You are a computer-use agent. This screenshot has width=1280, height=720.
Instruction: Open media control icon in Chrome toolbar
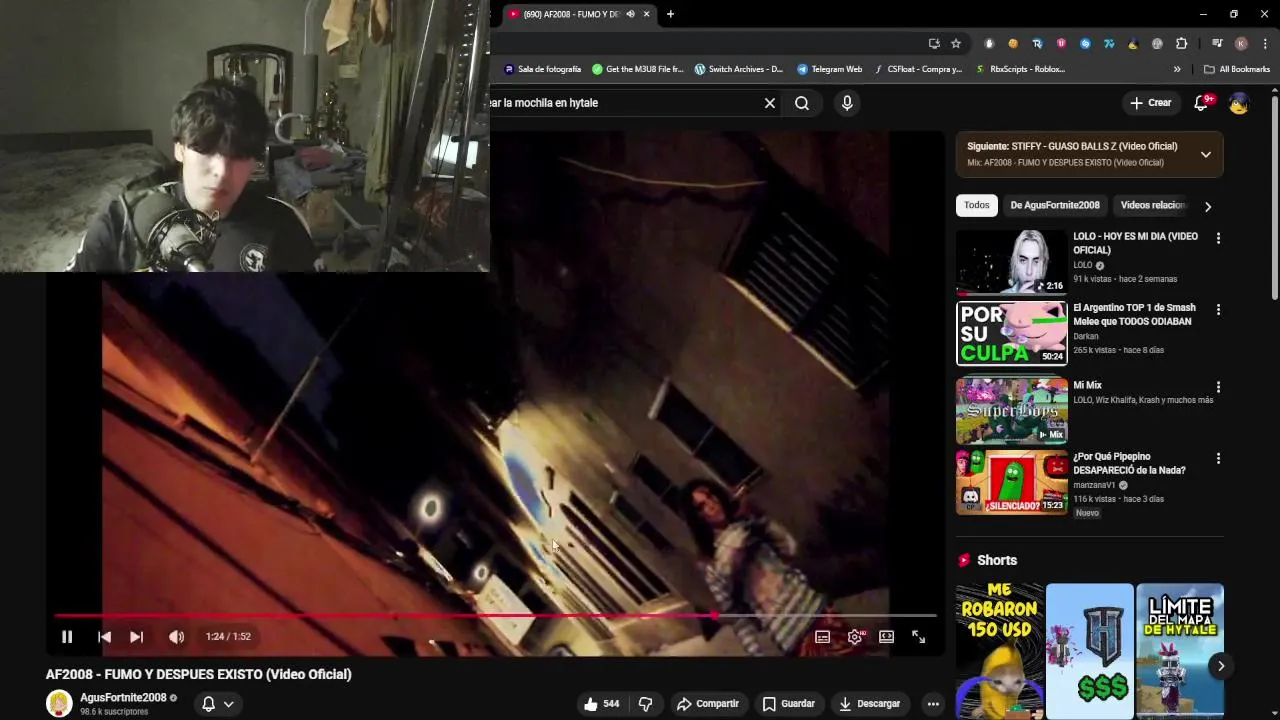click(1217, 43)
